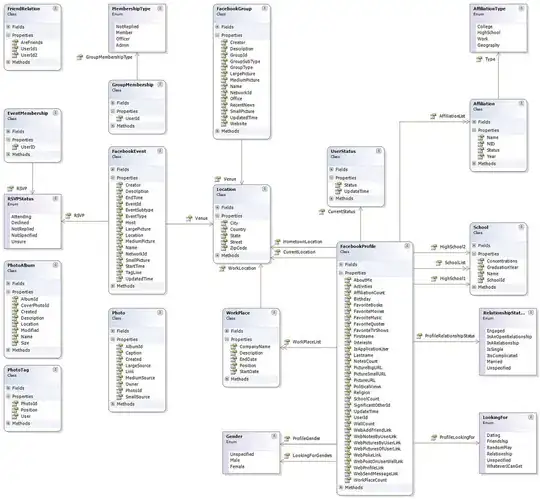Image resolution: width=540 pixels, height=499 pixels.
Task: Expand the Fields section of Affiliation
Action: pyautogui.click(x=474, y=122)
